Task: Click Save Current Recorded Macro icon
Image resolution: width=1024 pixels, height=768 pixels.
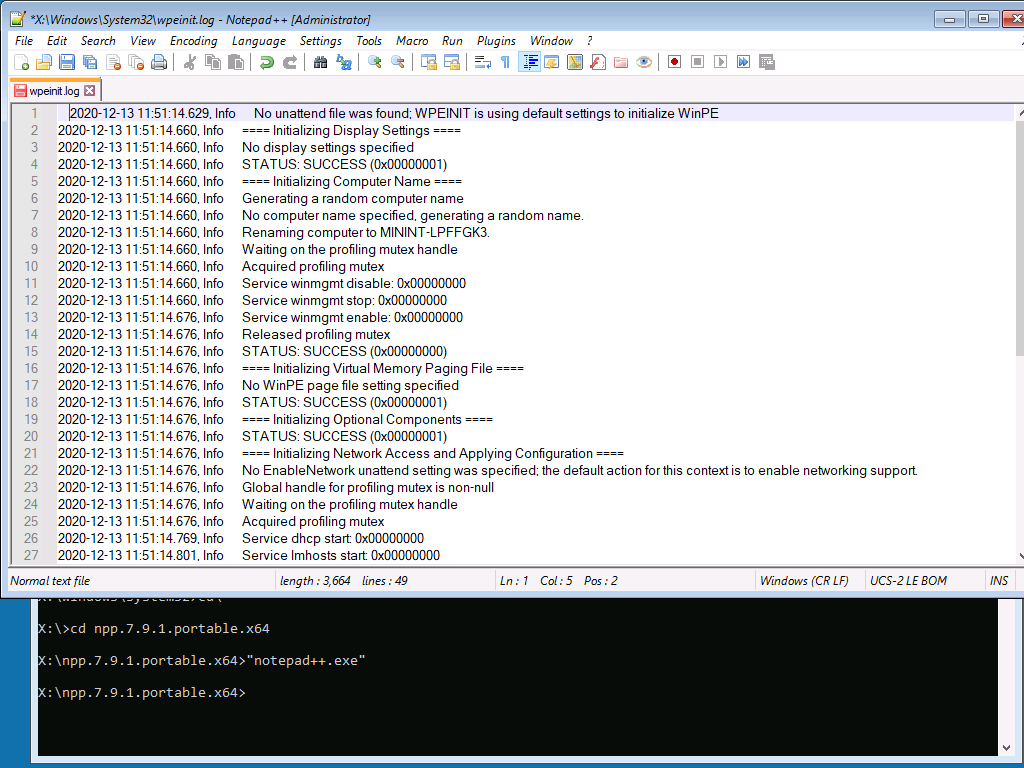Action: pos(767,62)
